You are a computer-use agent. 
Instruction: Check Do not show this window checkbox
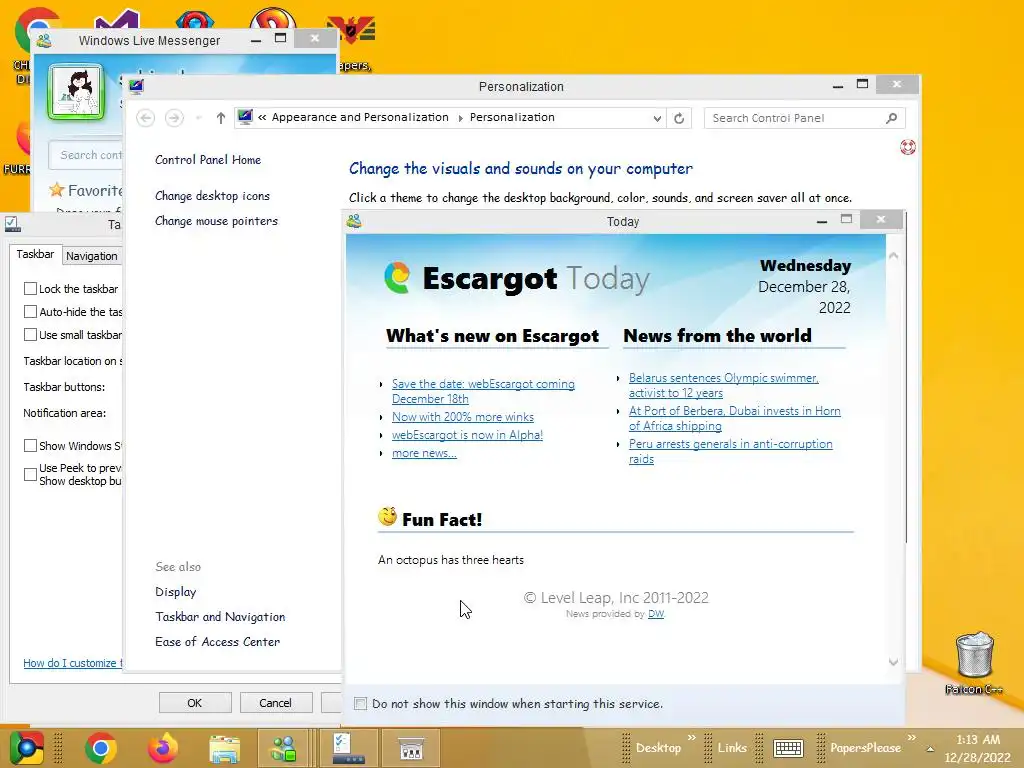[360, 703]
